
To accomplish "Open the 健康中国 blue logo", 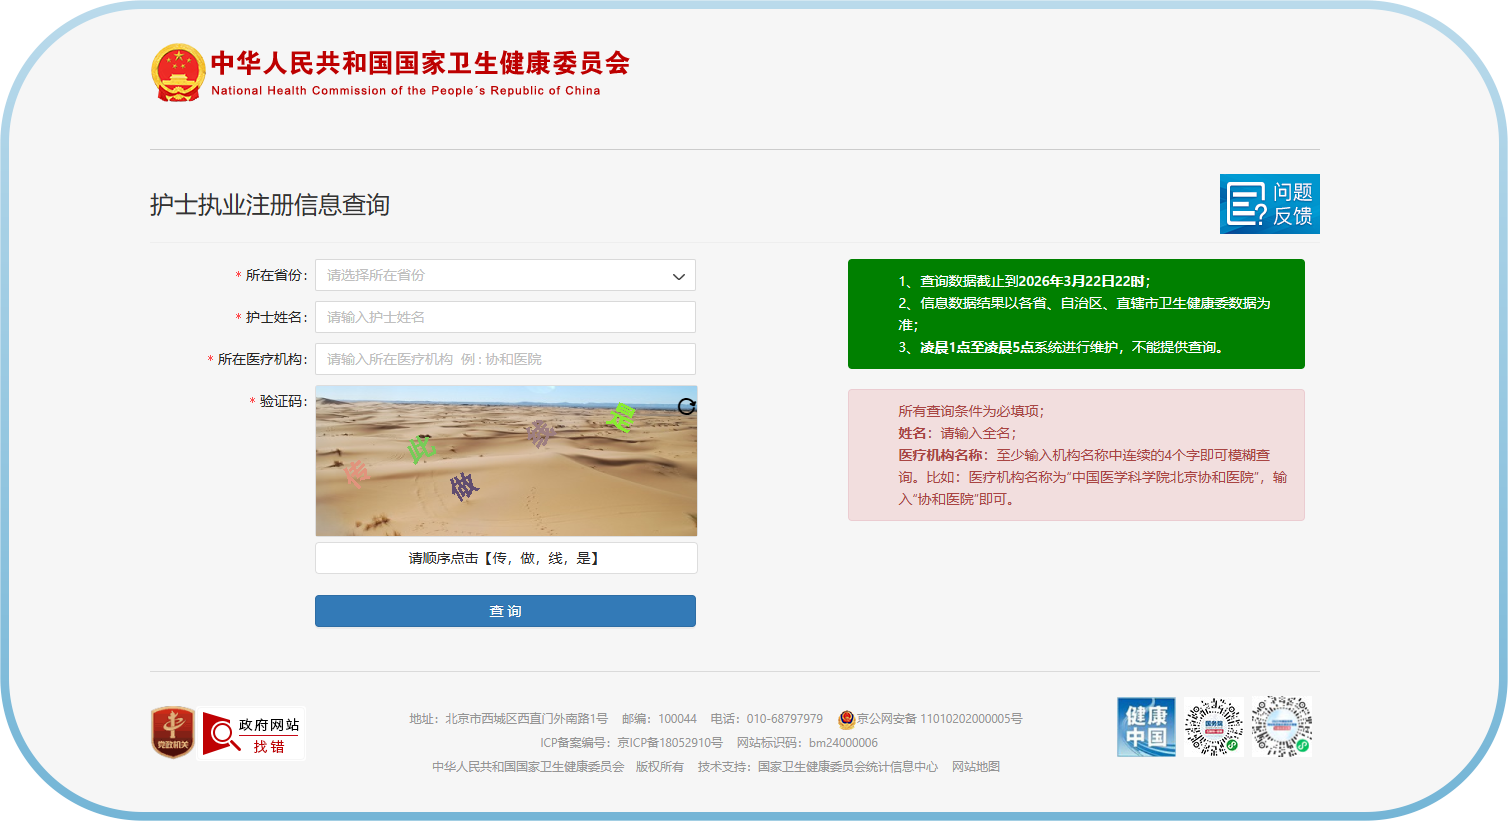I will tap(1146, 727).
